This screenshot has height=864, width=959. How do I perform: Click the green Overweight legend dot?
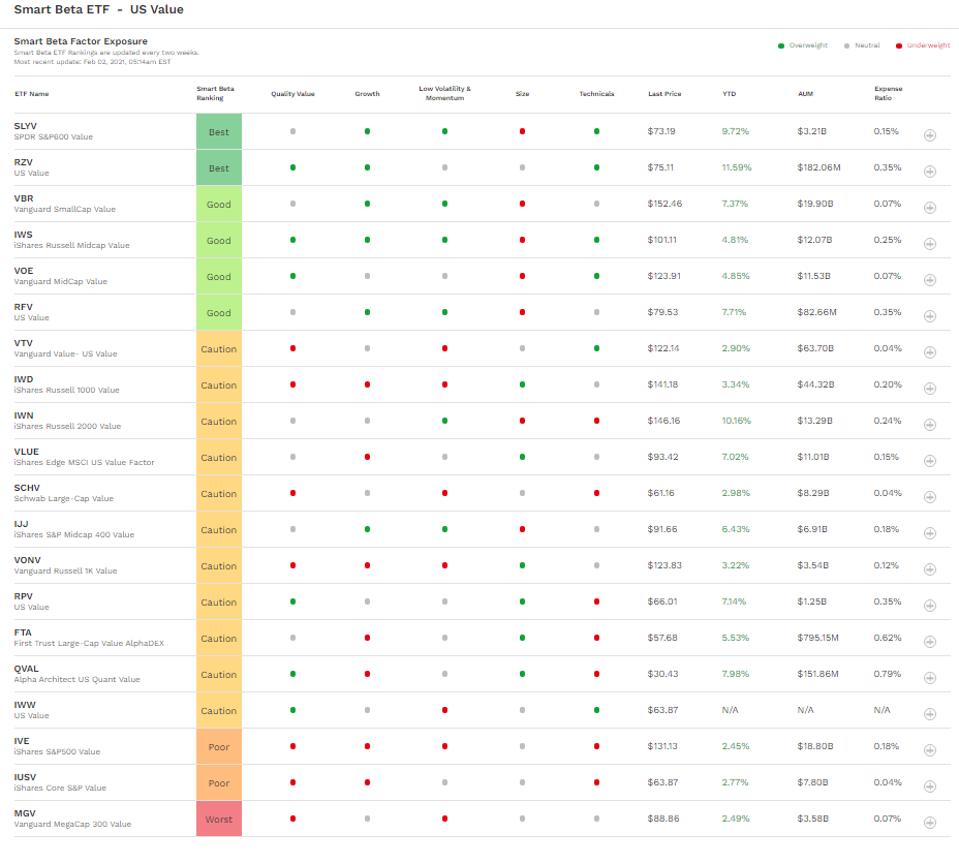tap(783, 45)
